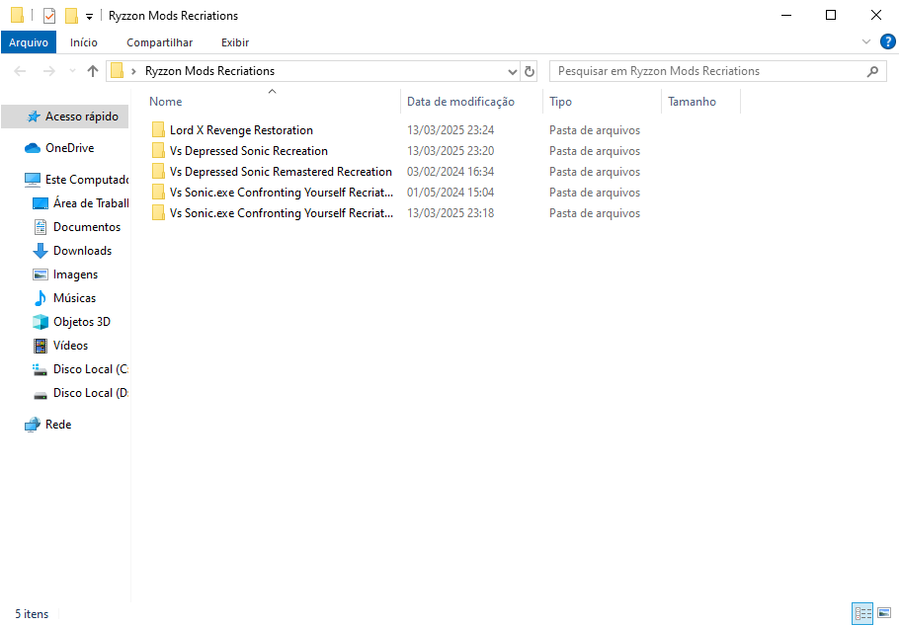Viewport: 900px width, 626px height.
Task: Click the window folder icon in the title bar
Action: coord(17,15)
